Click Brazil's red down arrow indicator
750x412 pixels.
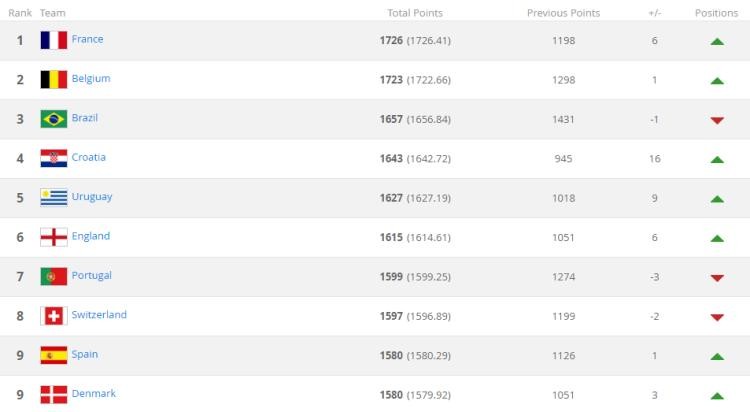717,120
